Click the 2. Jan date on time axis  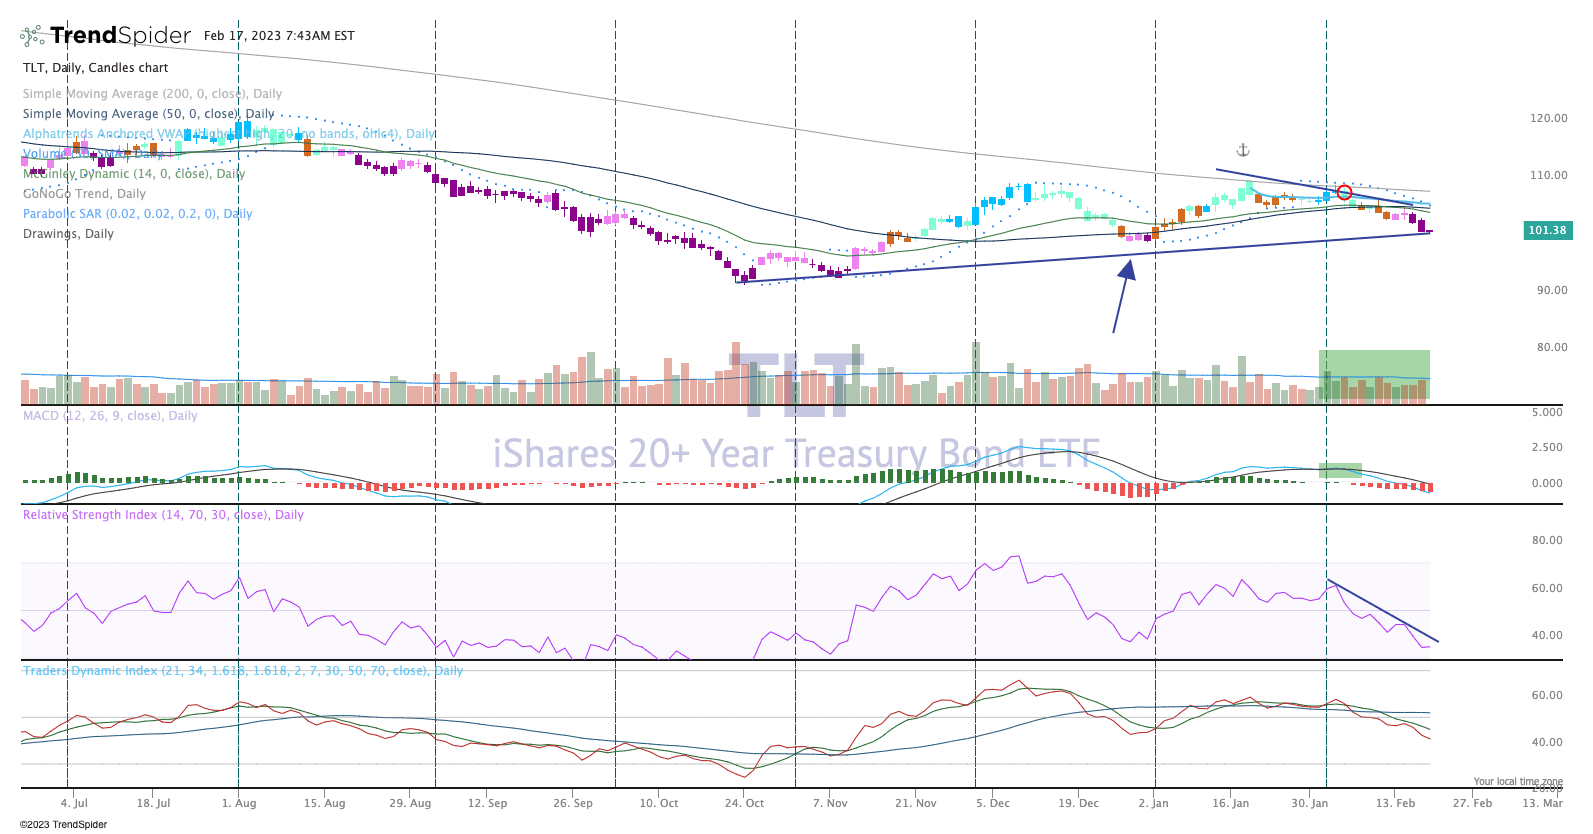pyautogui.click(x=1153, y=803)
